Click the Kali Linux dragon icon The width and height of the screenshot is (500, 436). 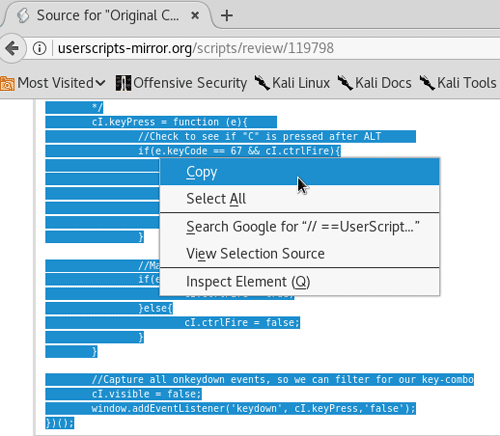click(262, 83)
